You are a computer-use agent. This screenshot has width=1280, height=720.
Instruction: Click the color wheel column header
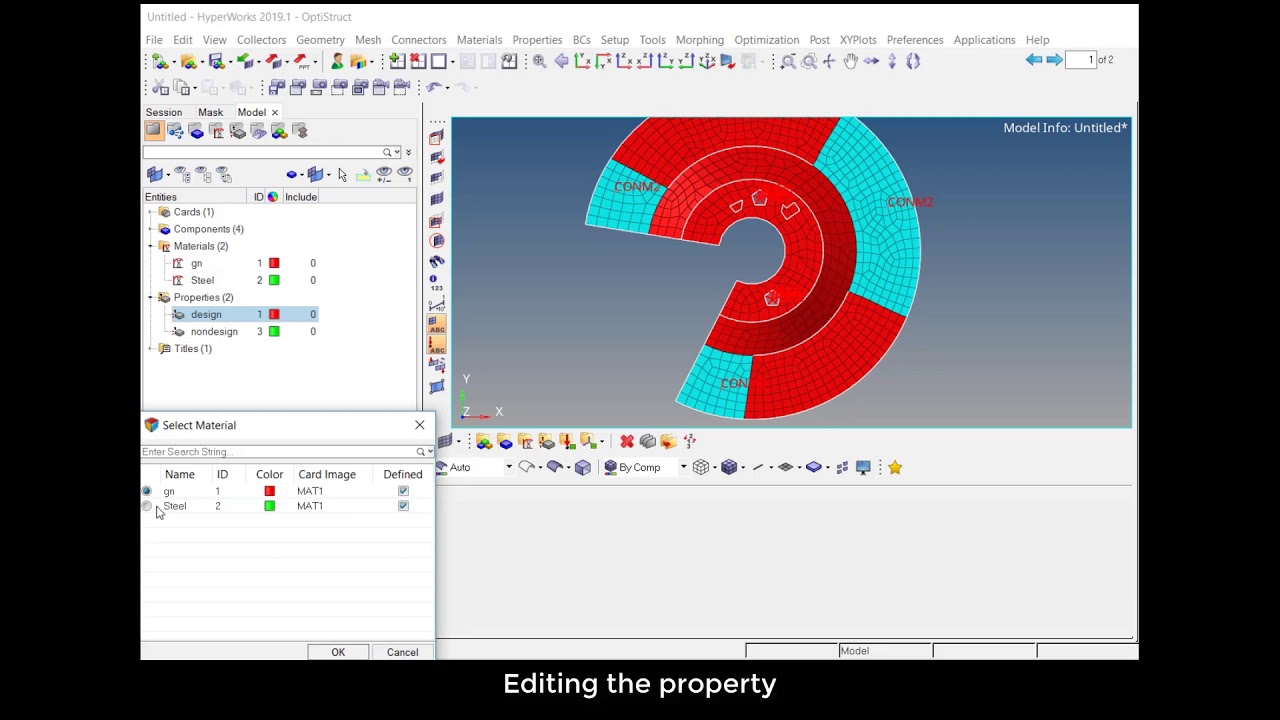(x=272, y=197)
